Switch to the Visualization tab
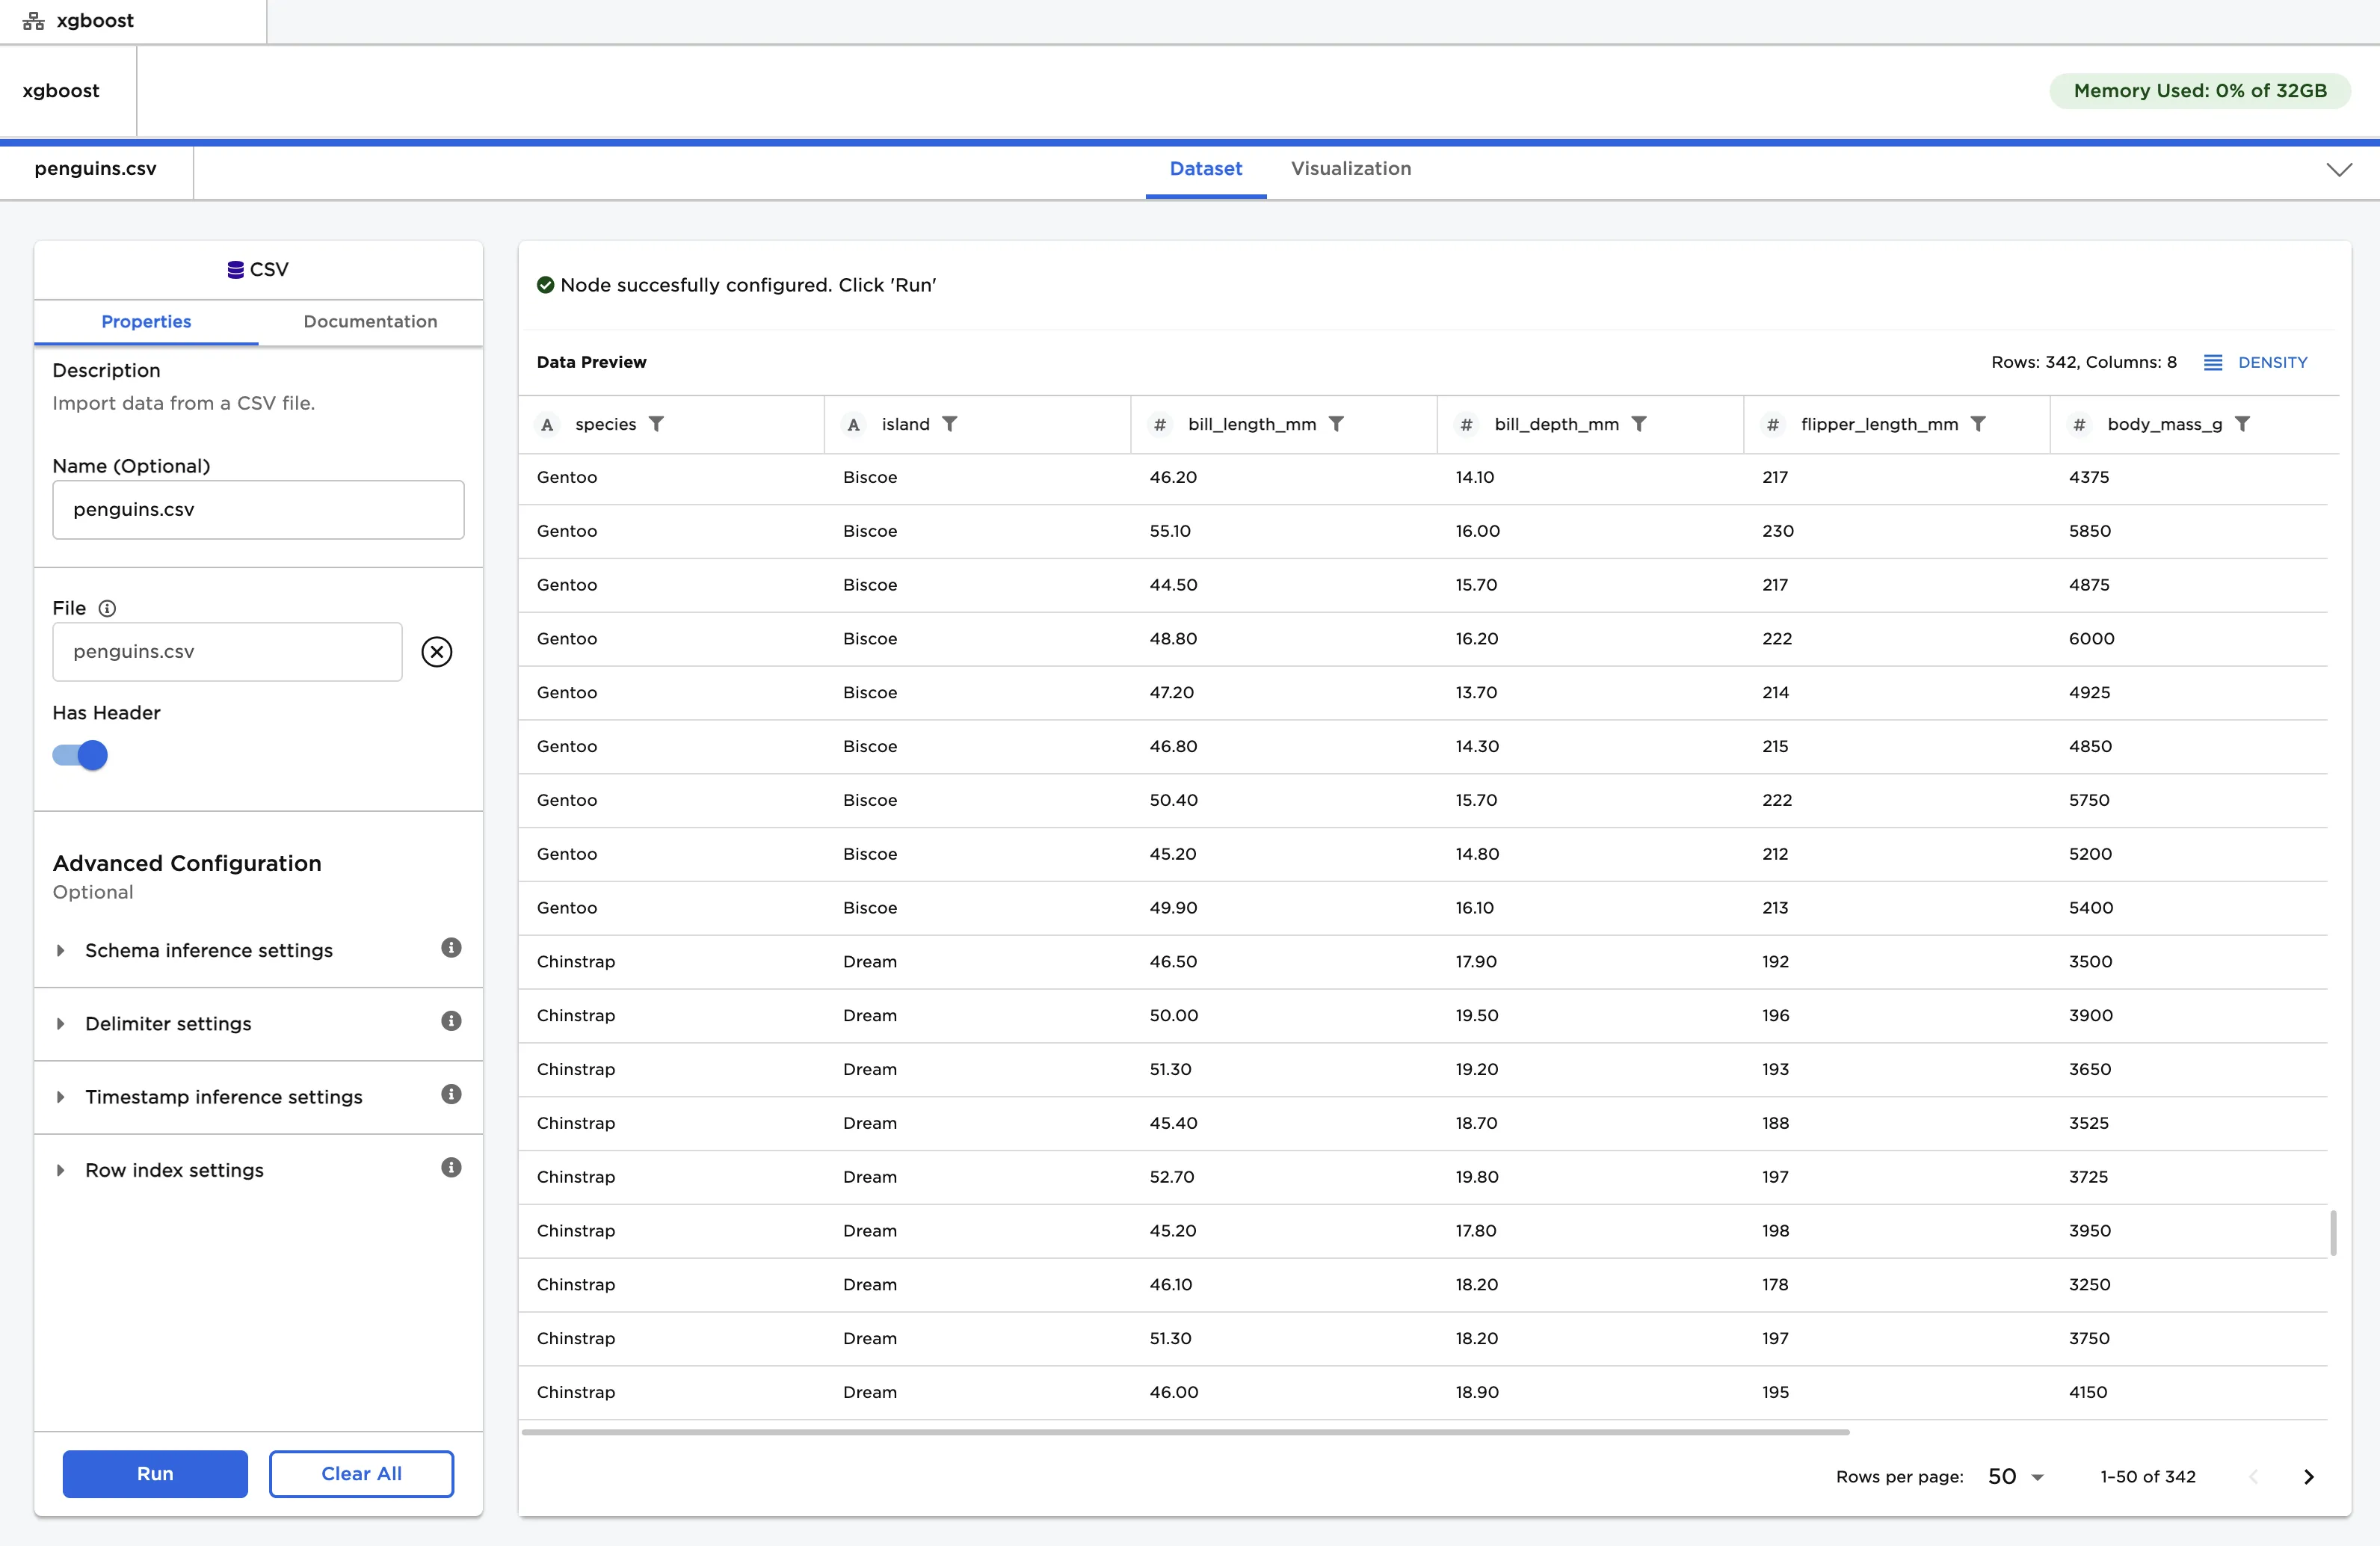The image size is (2380, 1546). (1350, 169)
